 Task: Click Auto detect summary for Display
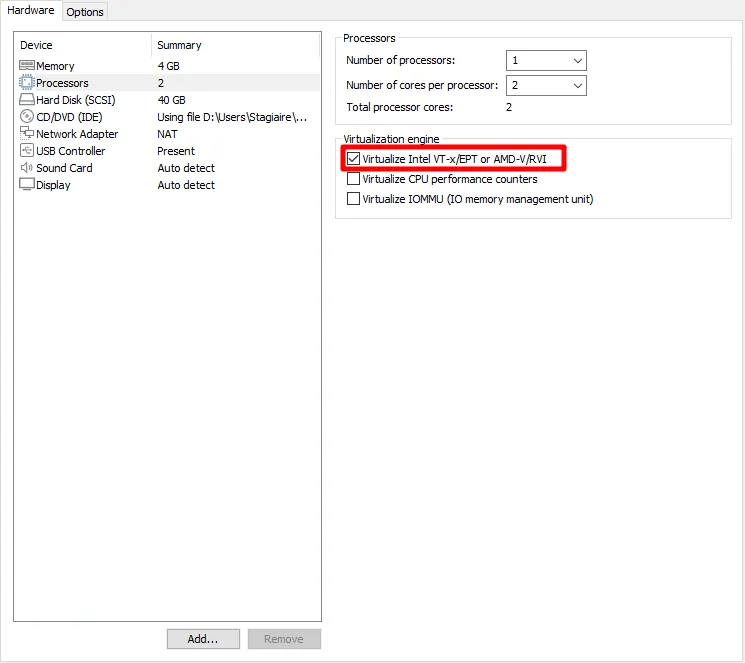click(x=186, y=185)
